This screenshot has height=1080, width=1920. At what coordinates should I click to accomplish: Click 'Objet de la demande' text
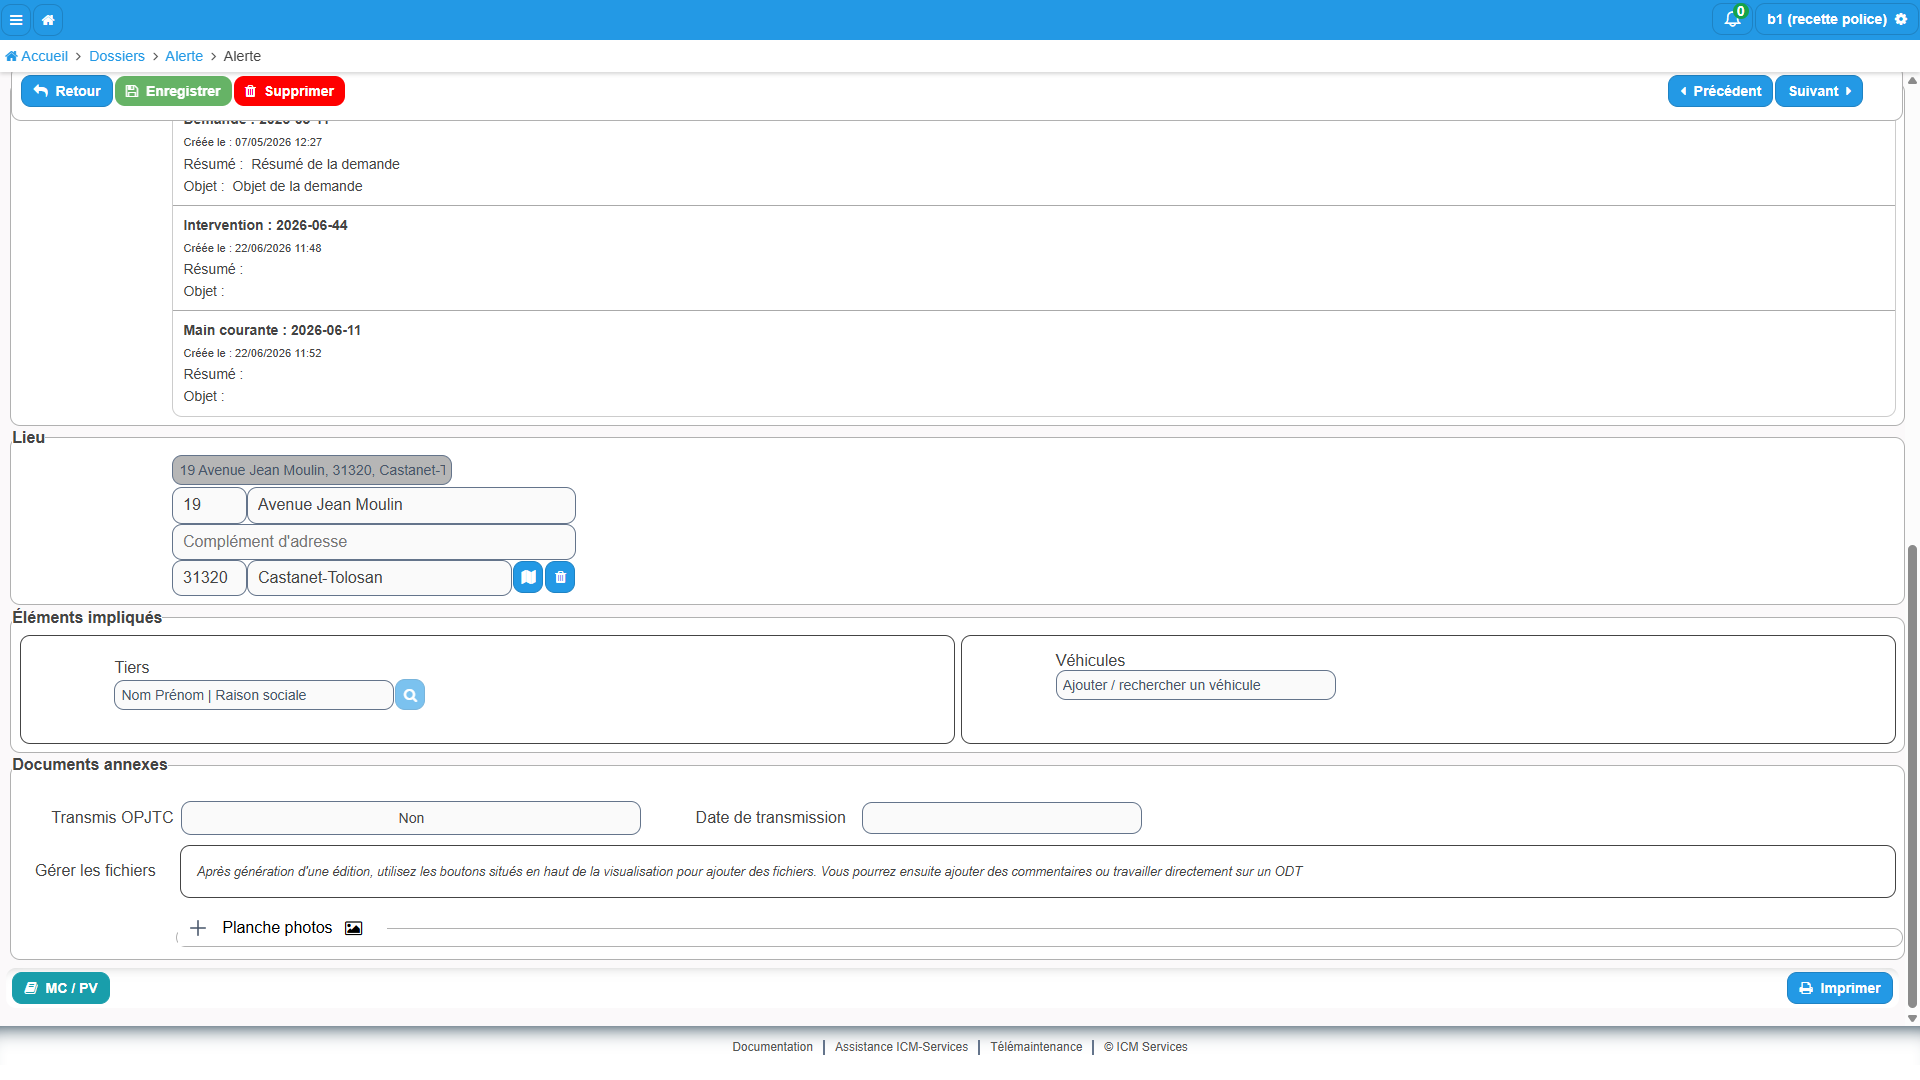coord(297,186)
